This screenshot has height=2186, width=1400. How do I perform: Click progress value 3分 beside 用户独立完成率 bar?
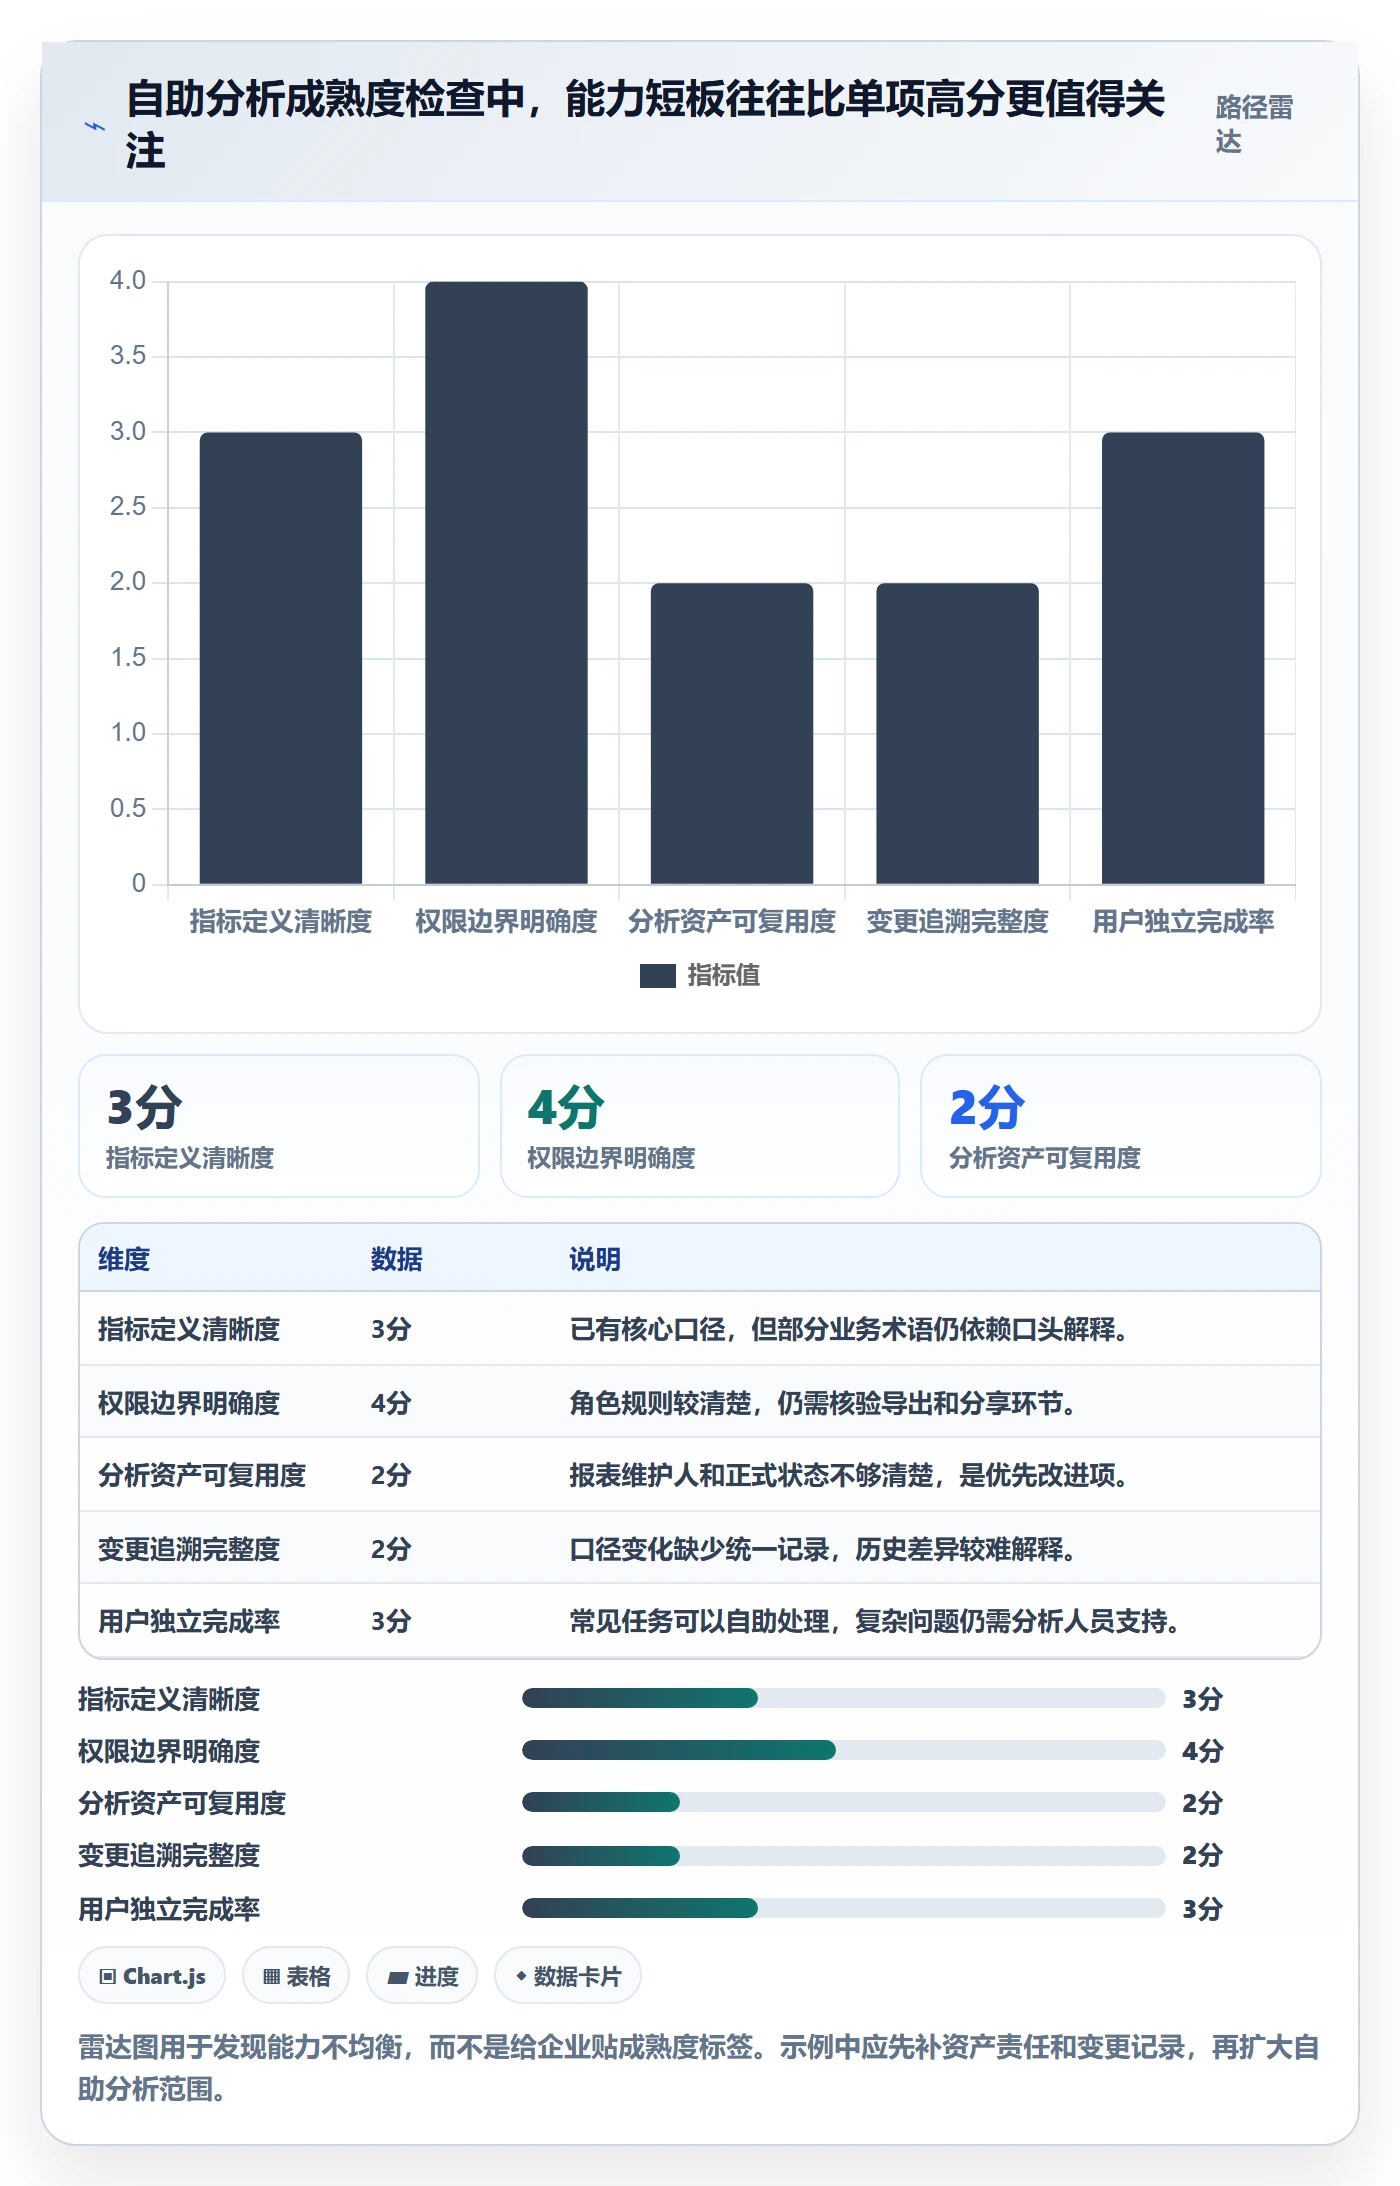1202,1909
